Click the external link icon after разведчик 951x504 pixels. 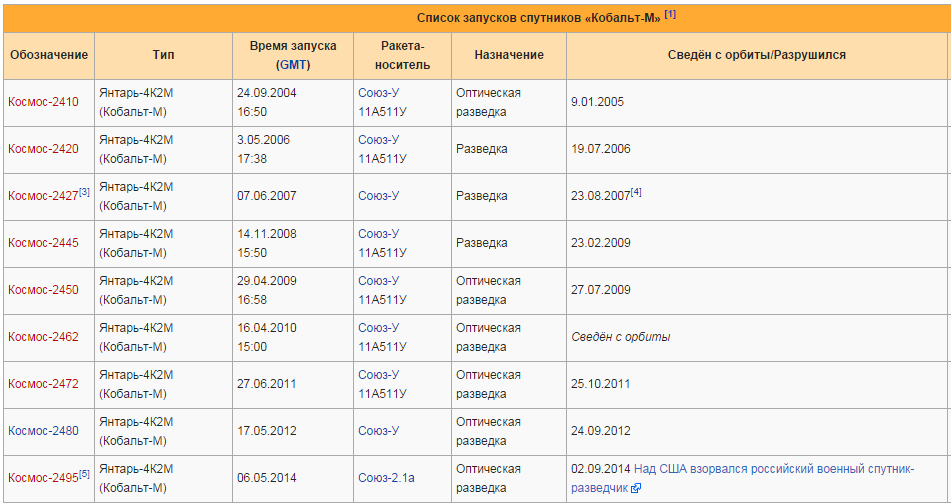(636, 488)
